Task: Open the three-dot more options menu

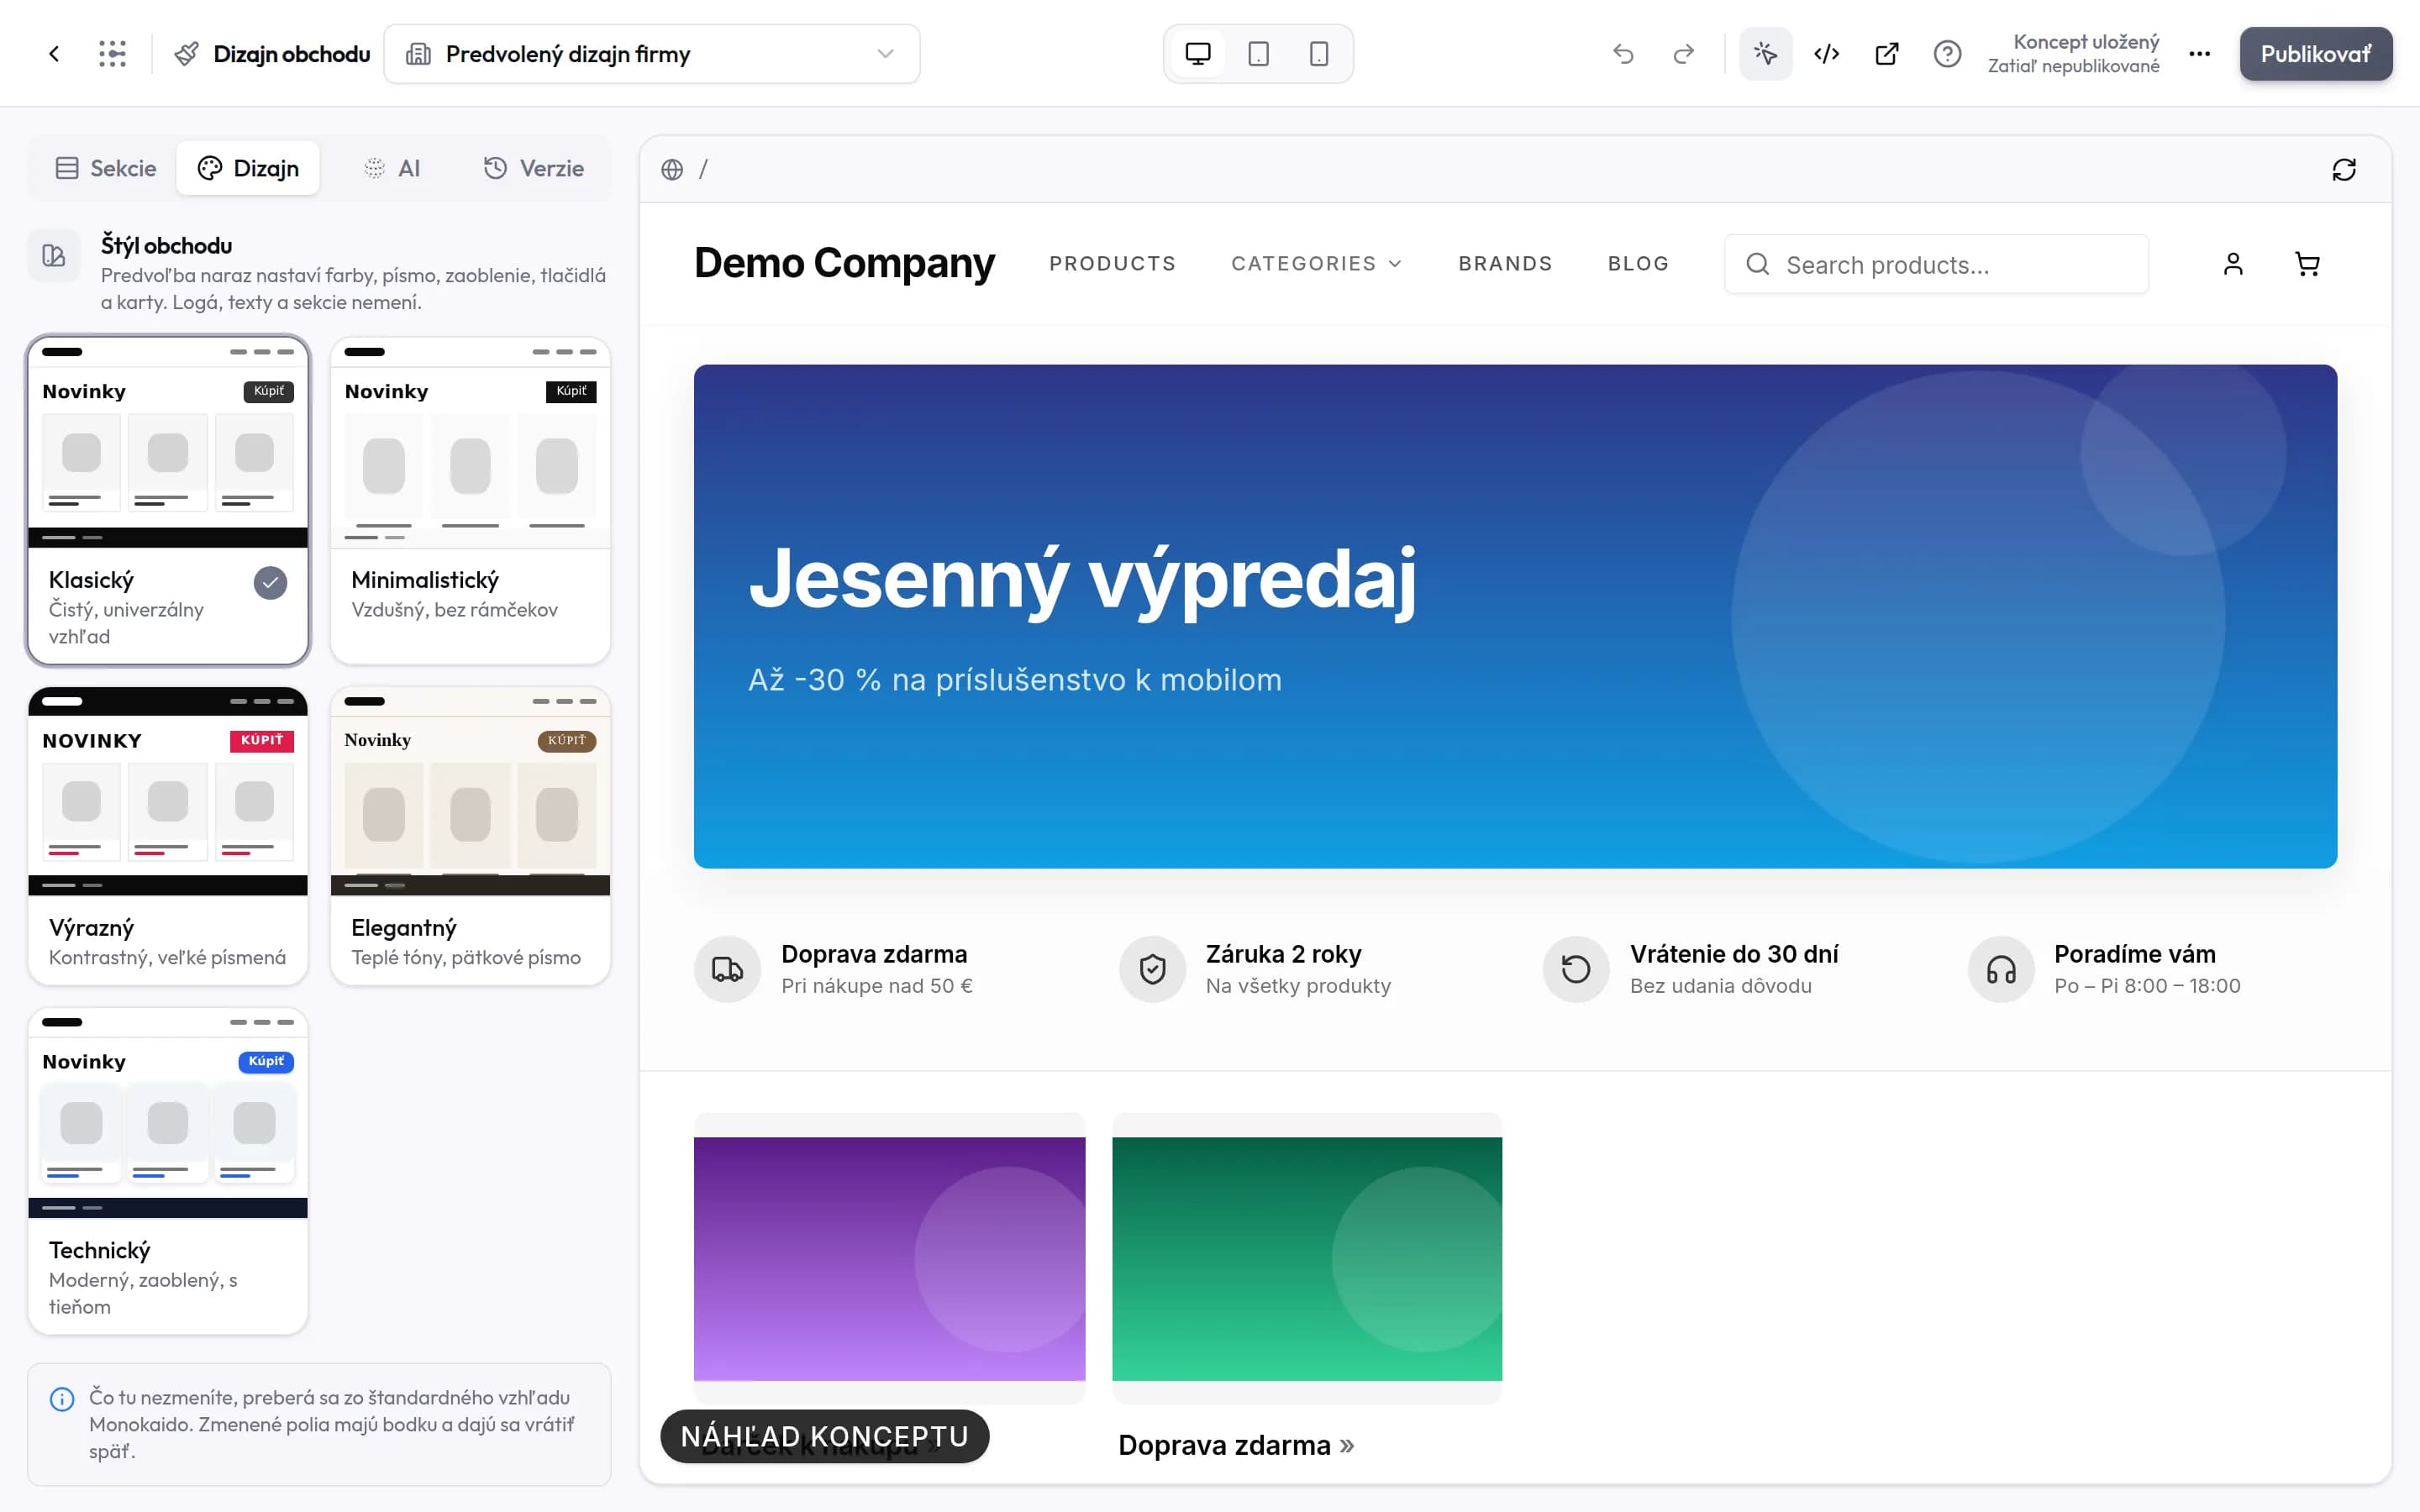Action: pos(2200,54)
